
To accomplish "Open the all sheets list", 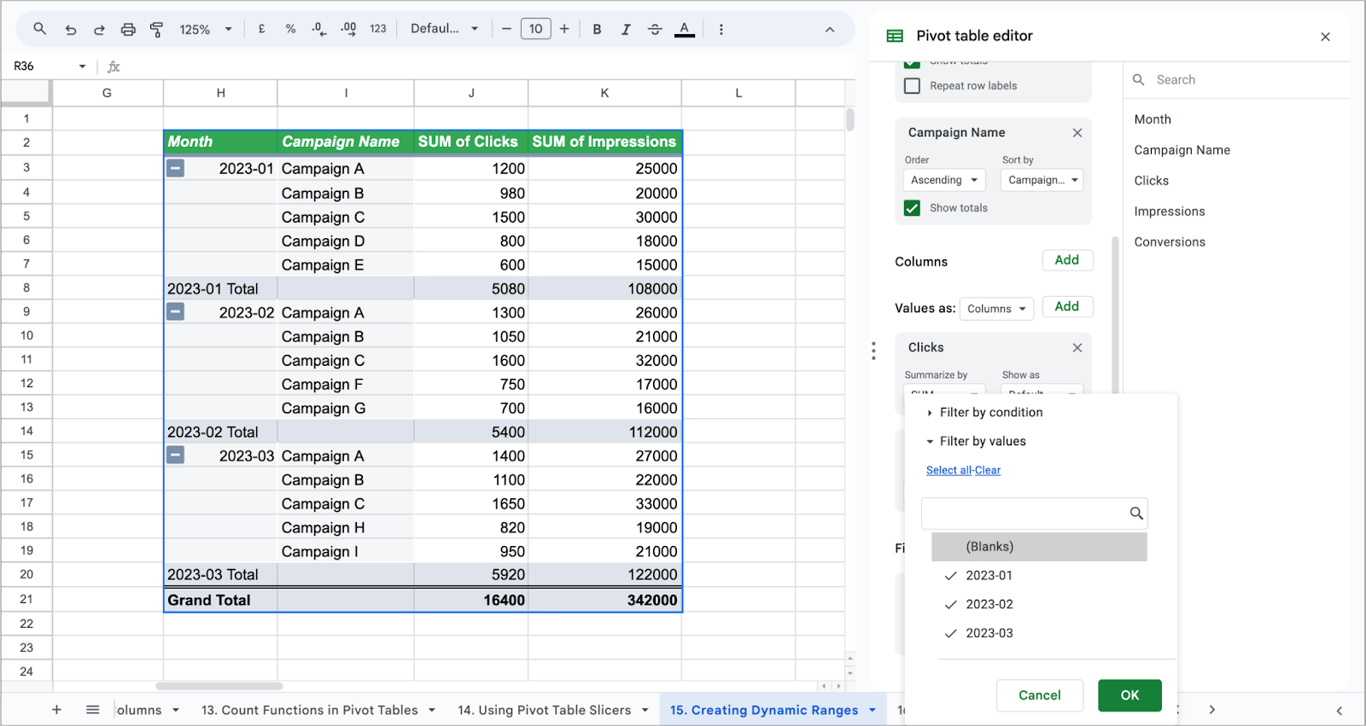I will [92, 710].
